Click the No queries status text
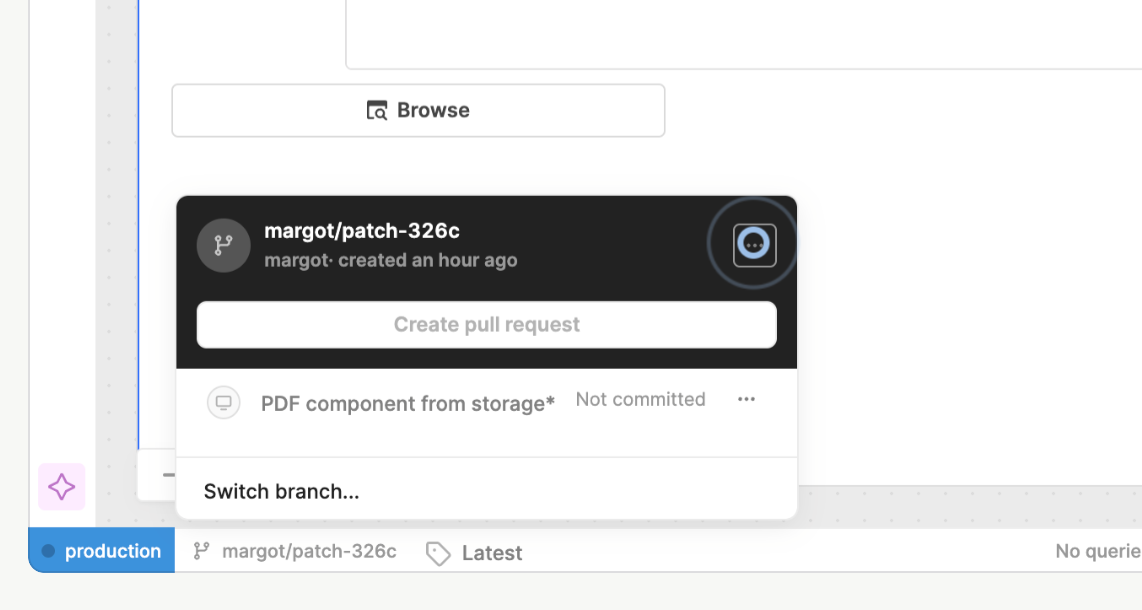Viewport: 1142px width, 610px height. pos(1098,551)
